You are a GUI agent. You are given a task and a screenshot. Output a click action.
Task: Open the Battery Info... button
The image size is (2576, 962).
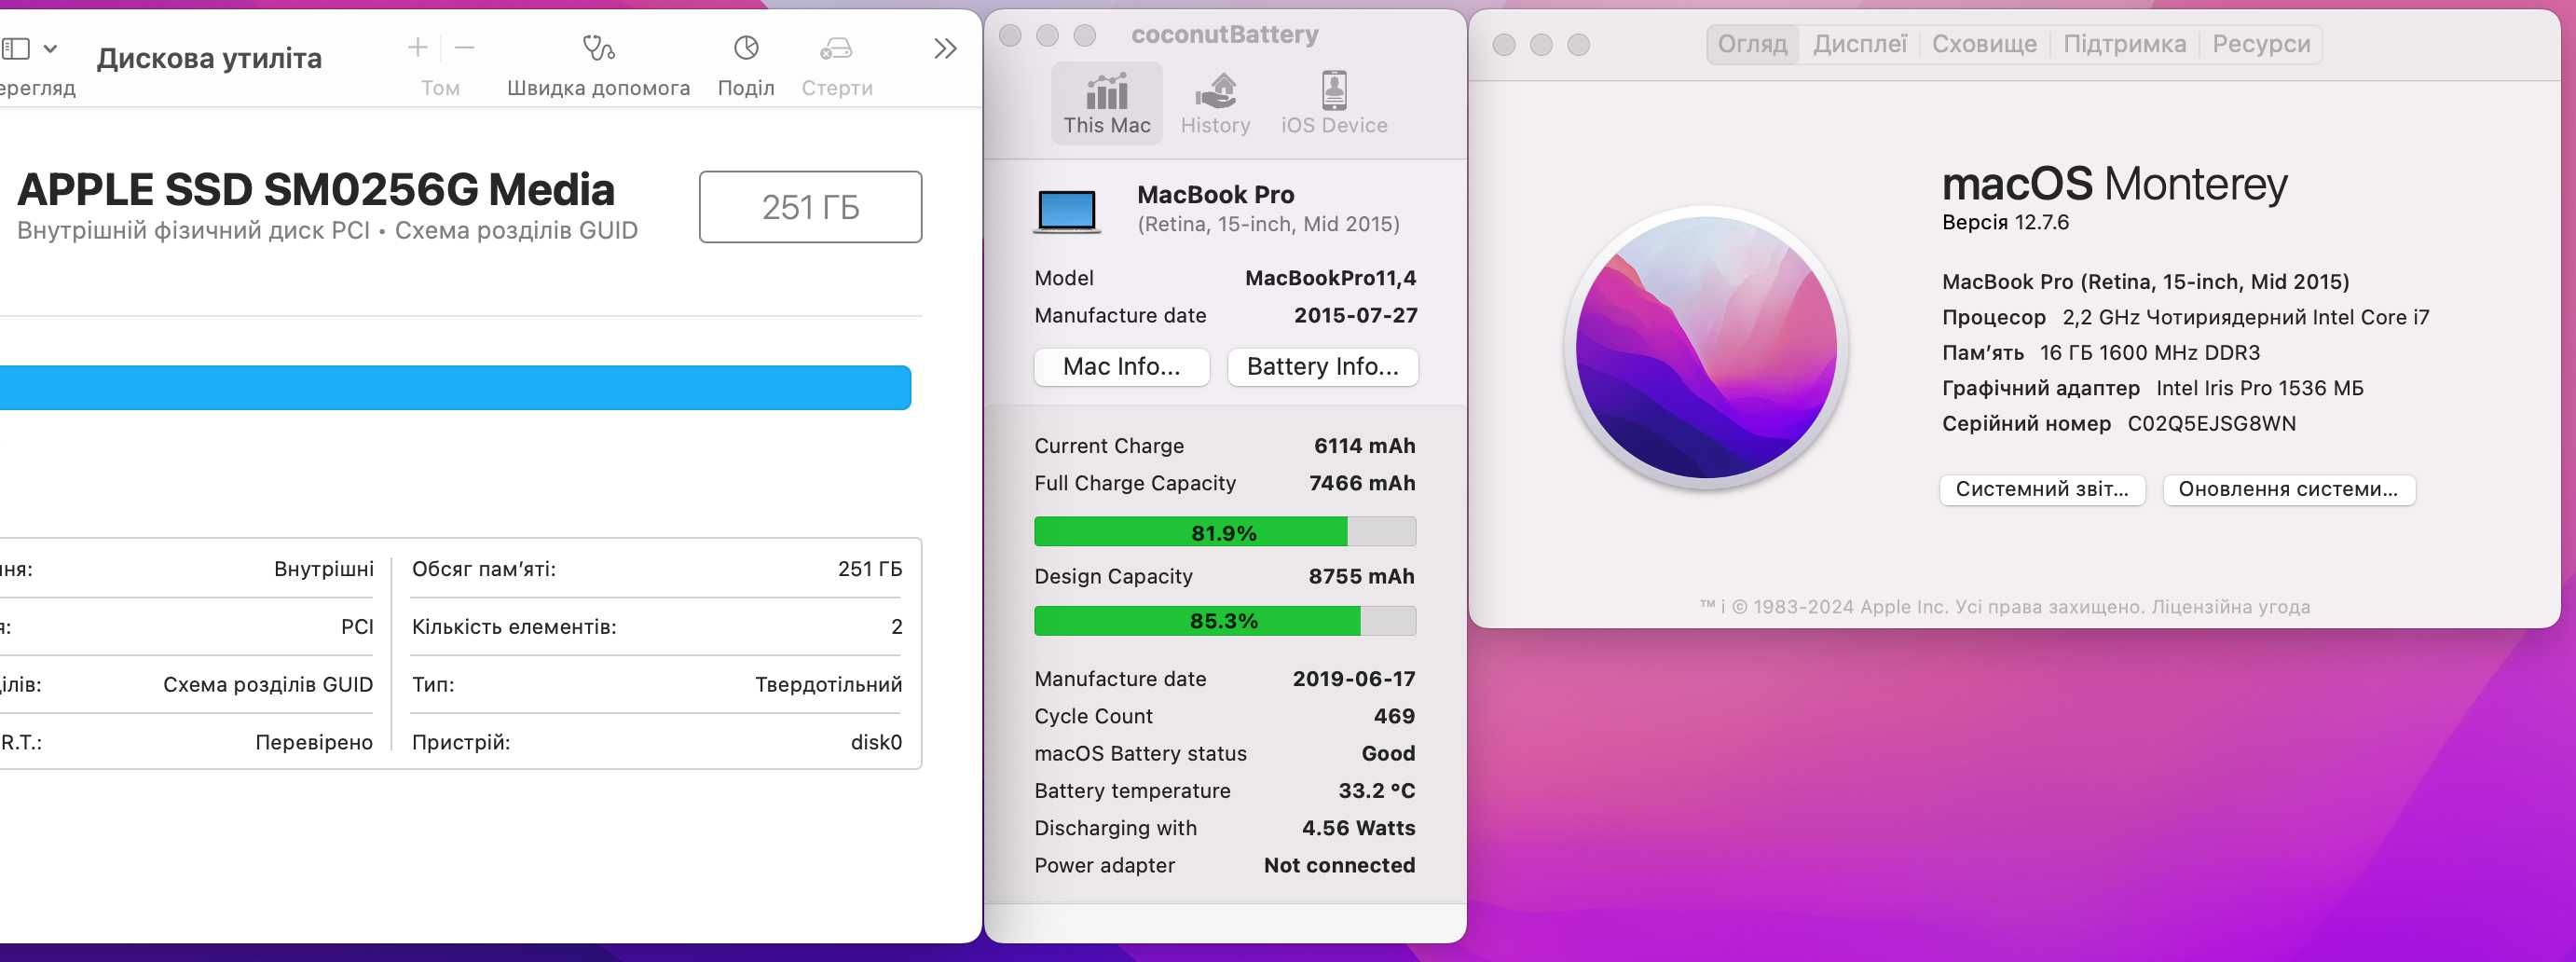[1322, 367]
